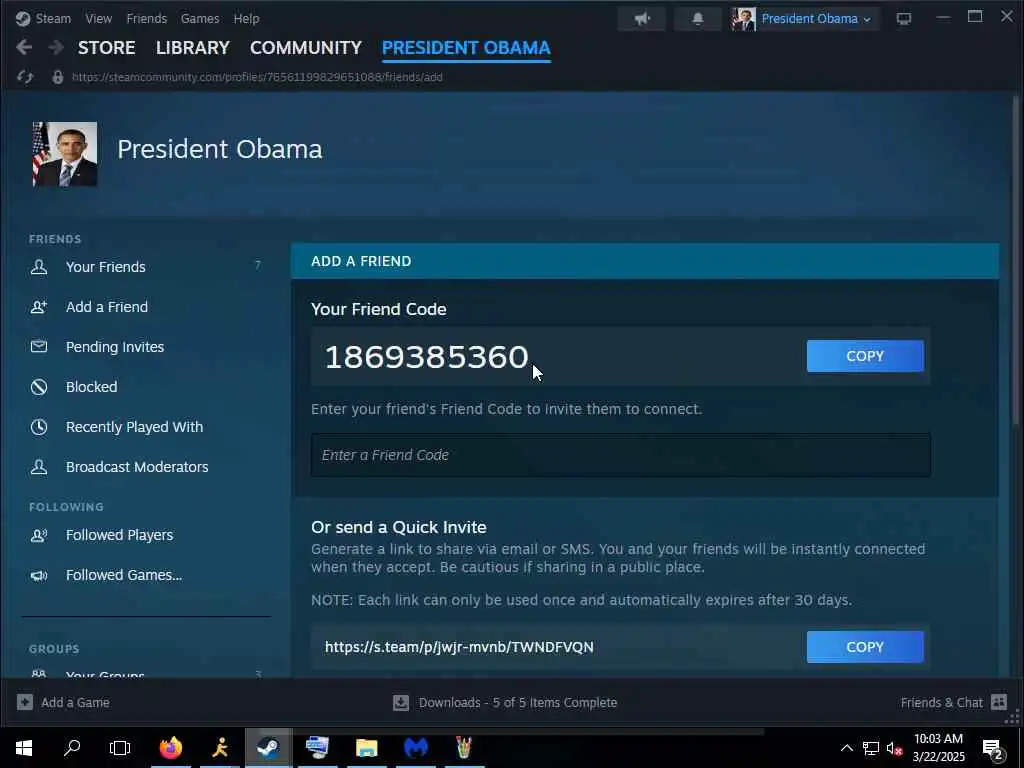The height and width of the screenshot is (768, 1024).
Task: Open the President Obama profile name heading
Action: (219, 150)
